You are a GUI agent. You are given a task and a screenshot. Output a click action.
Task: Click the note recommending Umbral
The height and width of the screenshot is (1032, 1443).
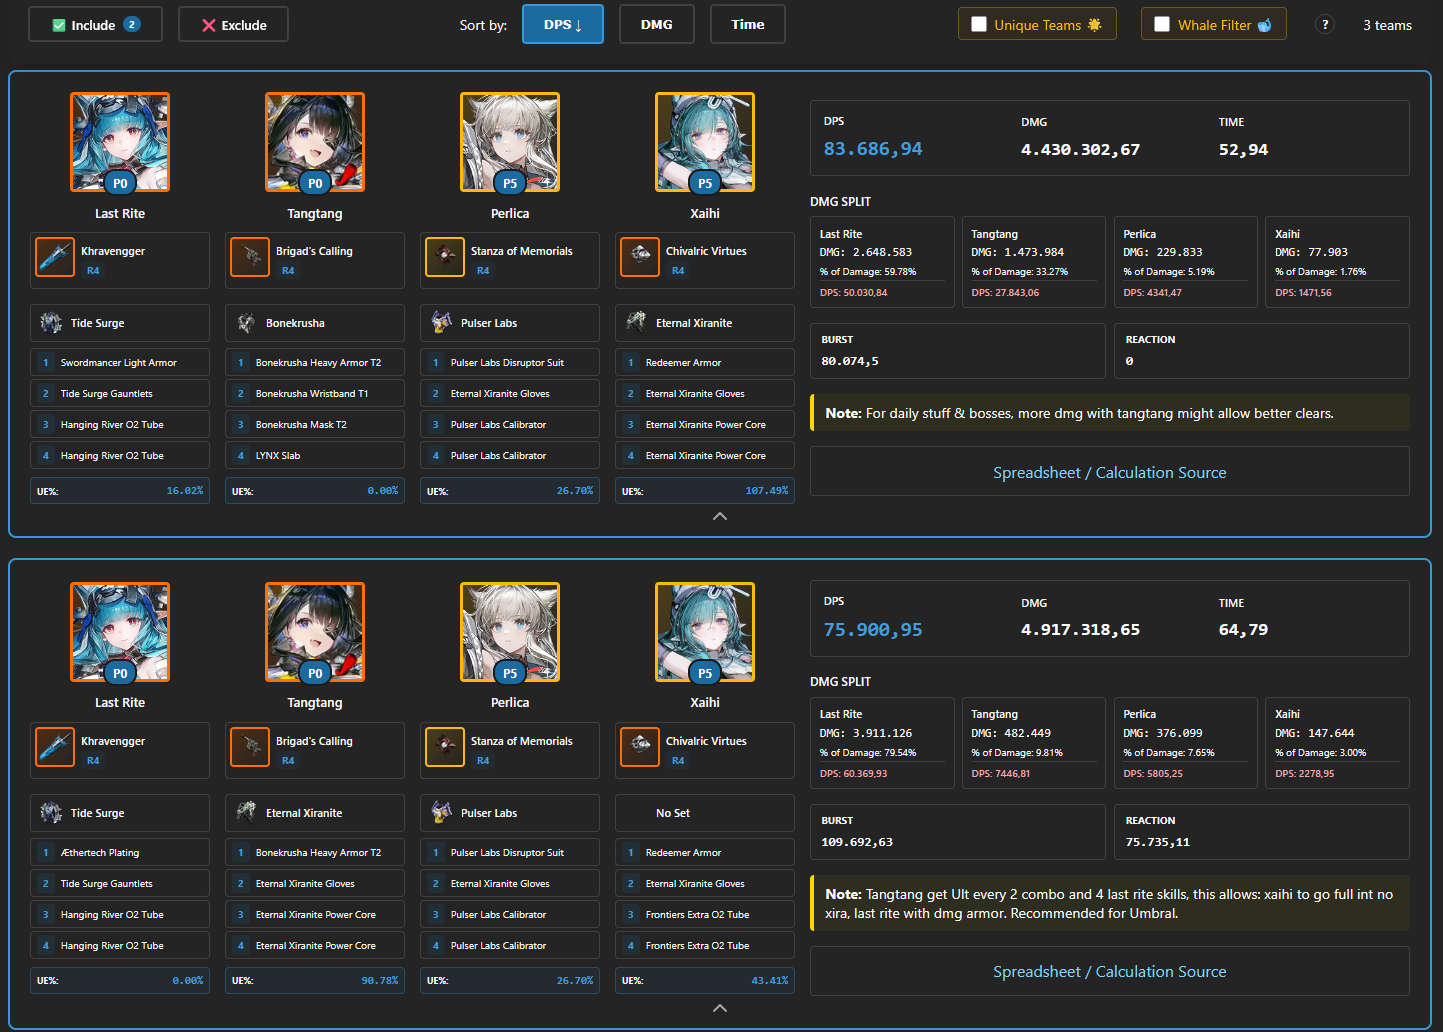1110,903
